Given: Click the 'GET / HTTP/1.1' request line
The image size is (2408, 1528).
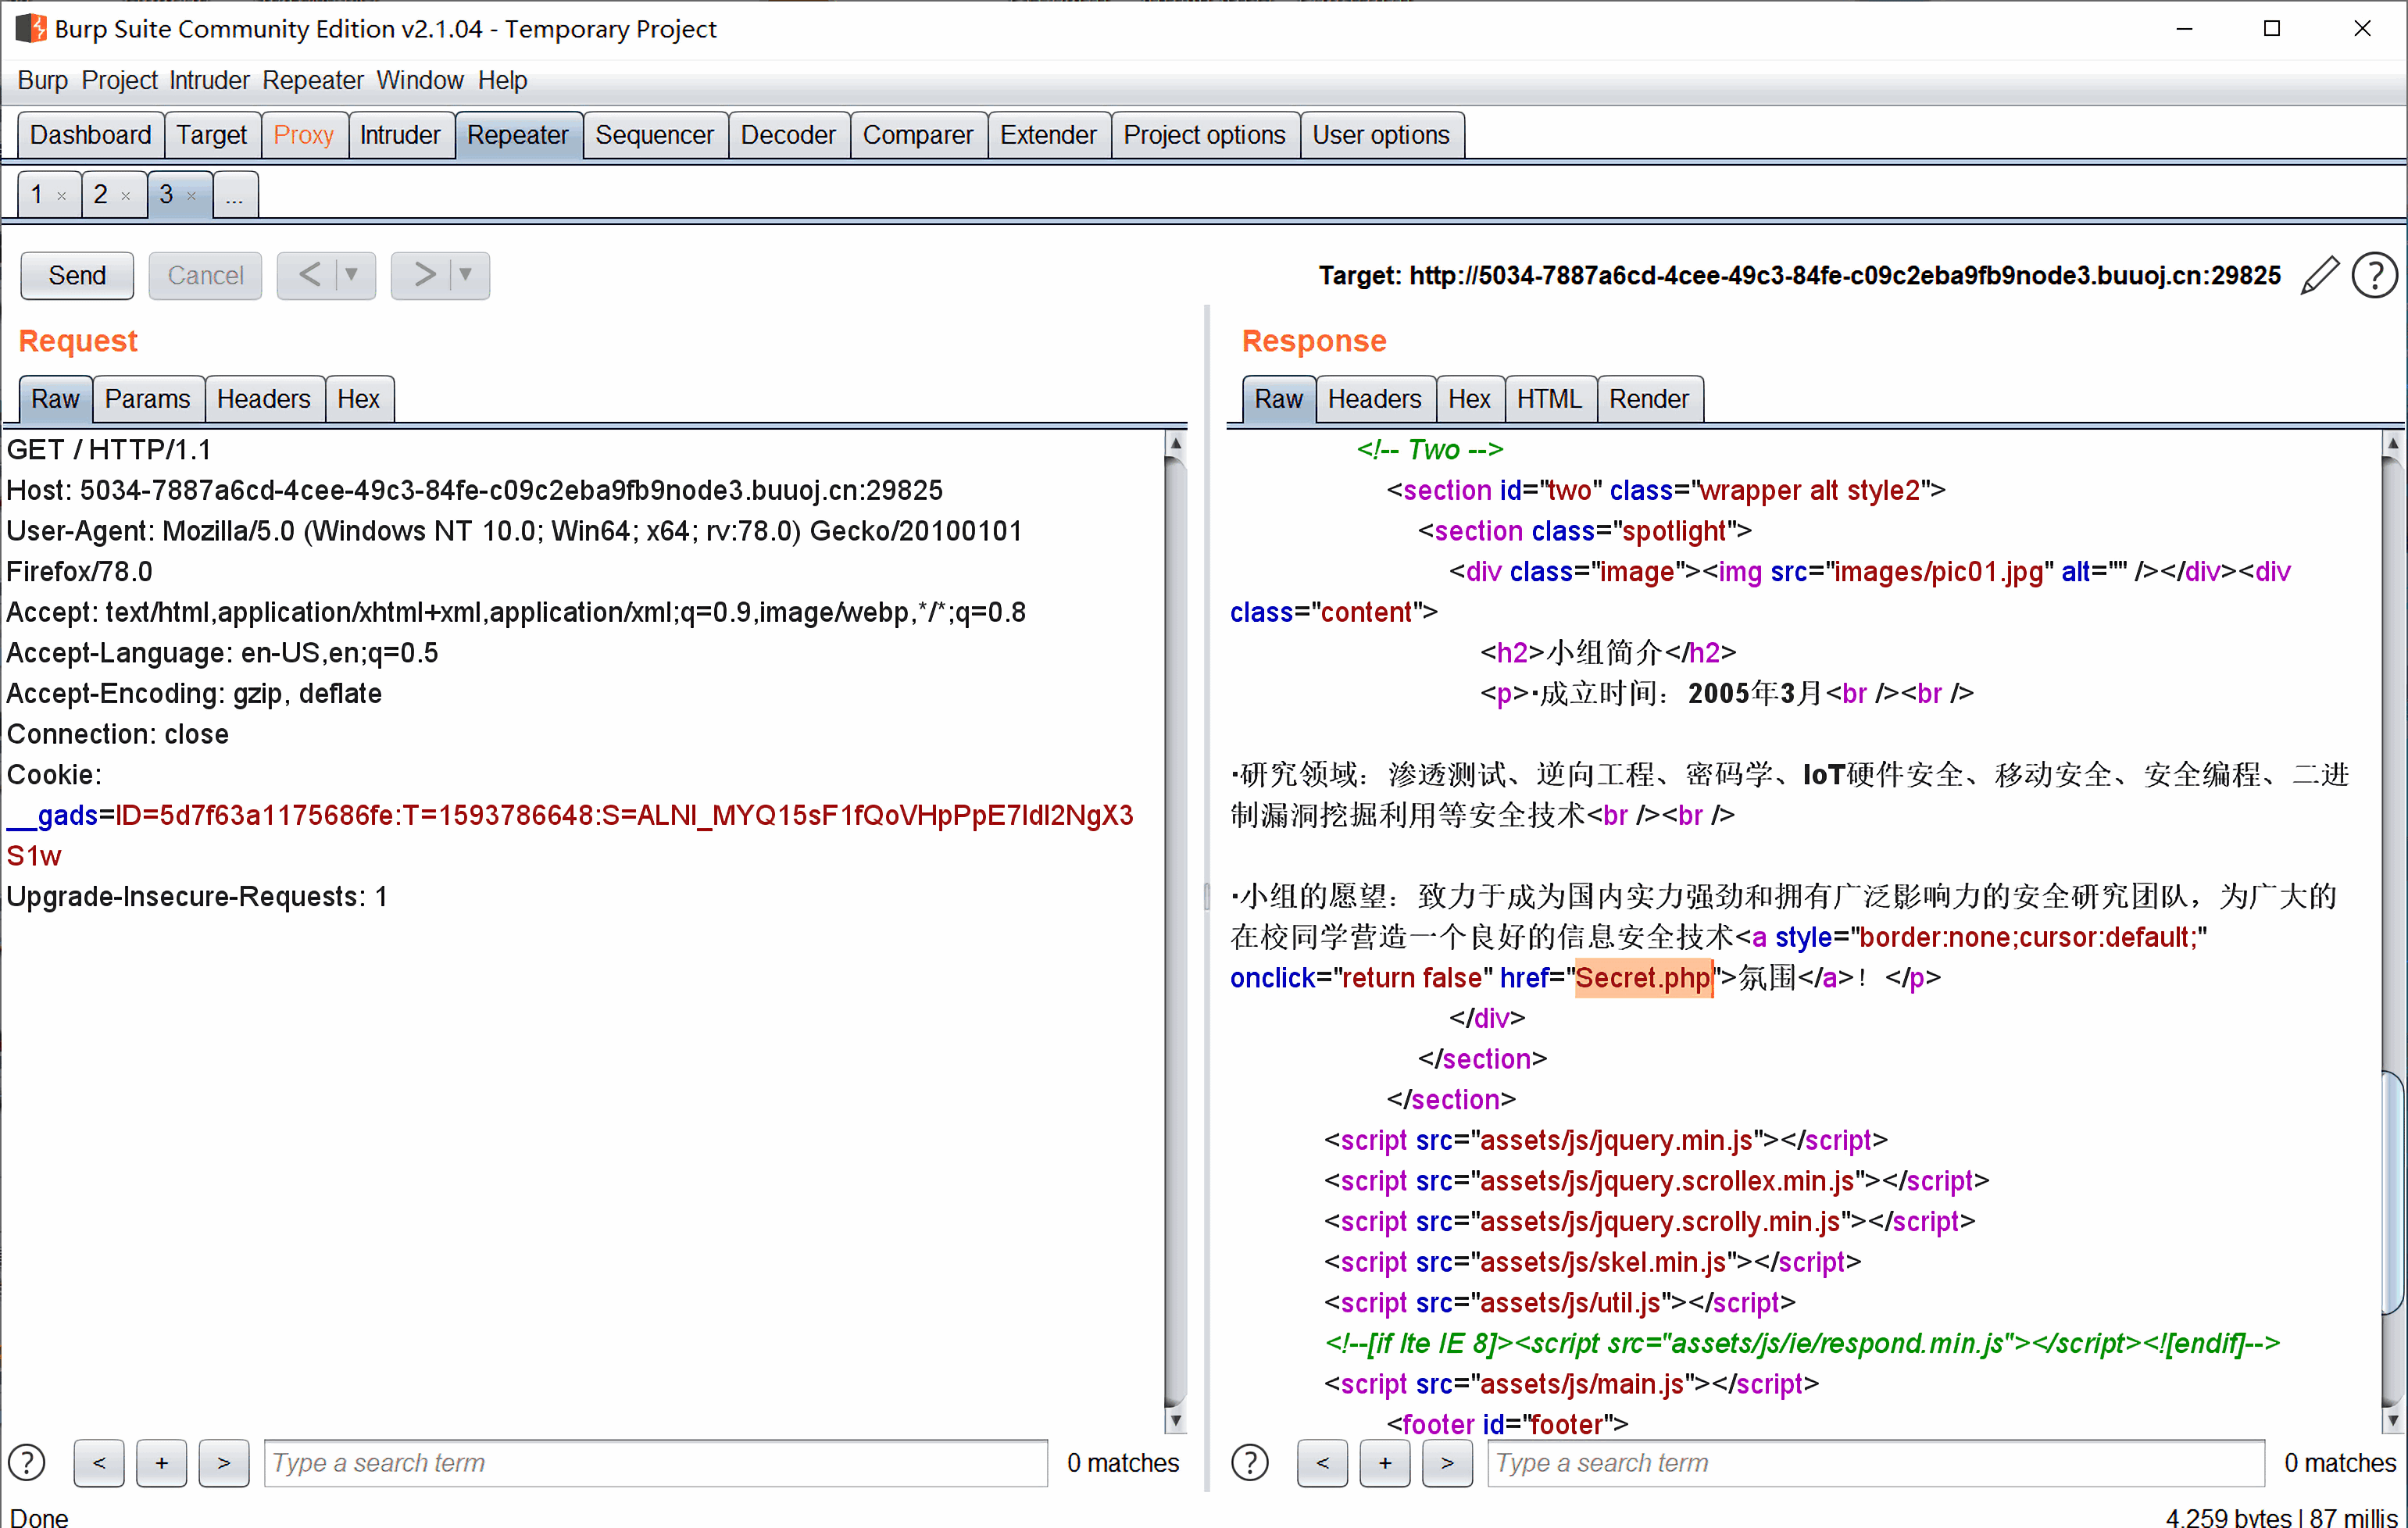Looking at the screenshot, I should click(109, 450).
